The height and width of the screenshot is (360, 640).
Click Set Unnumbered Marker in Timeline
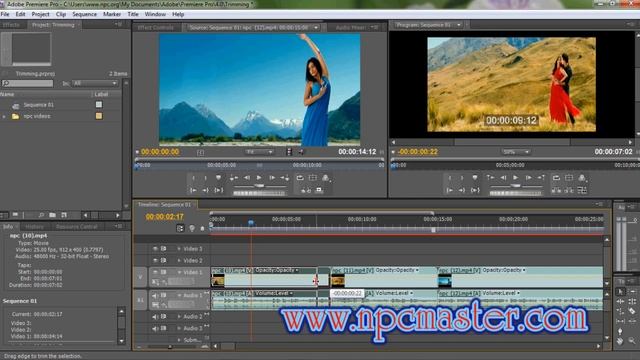tap(202, 229)
